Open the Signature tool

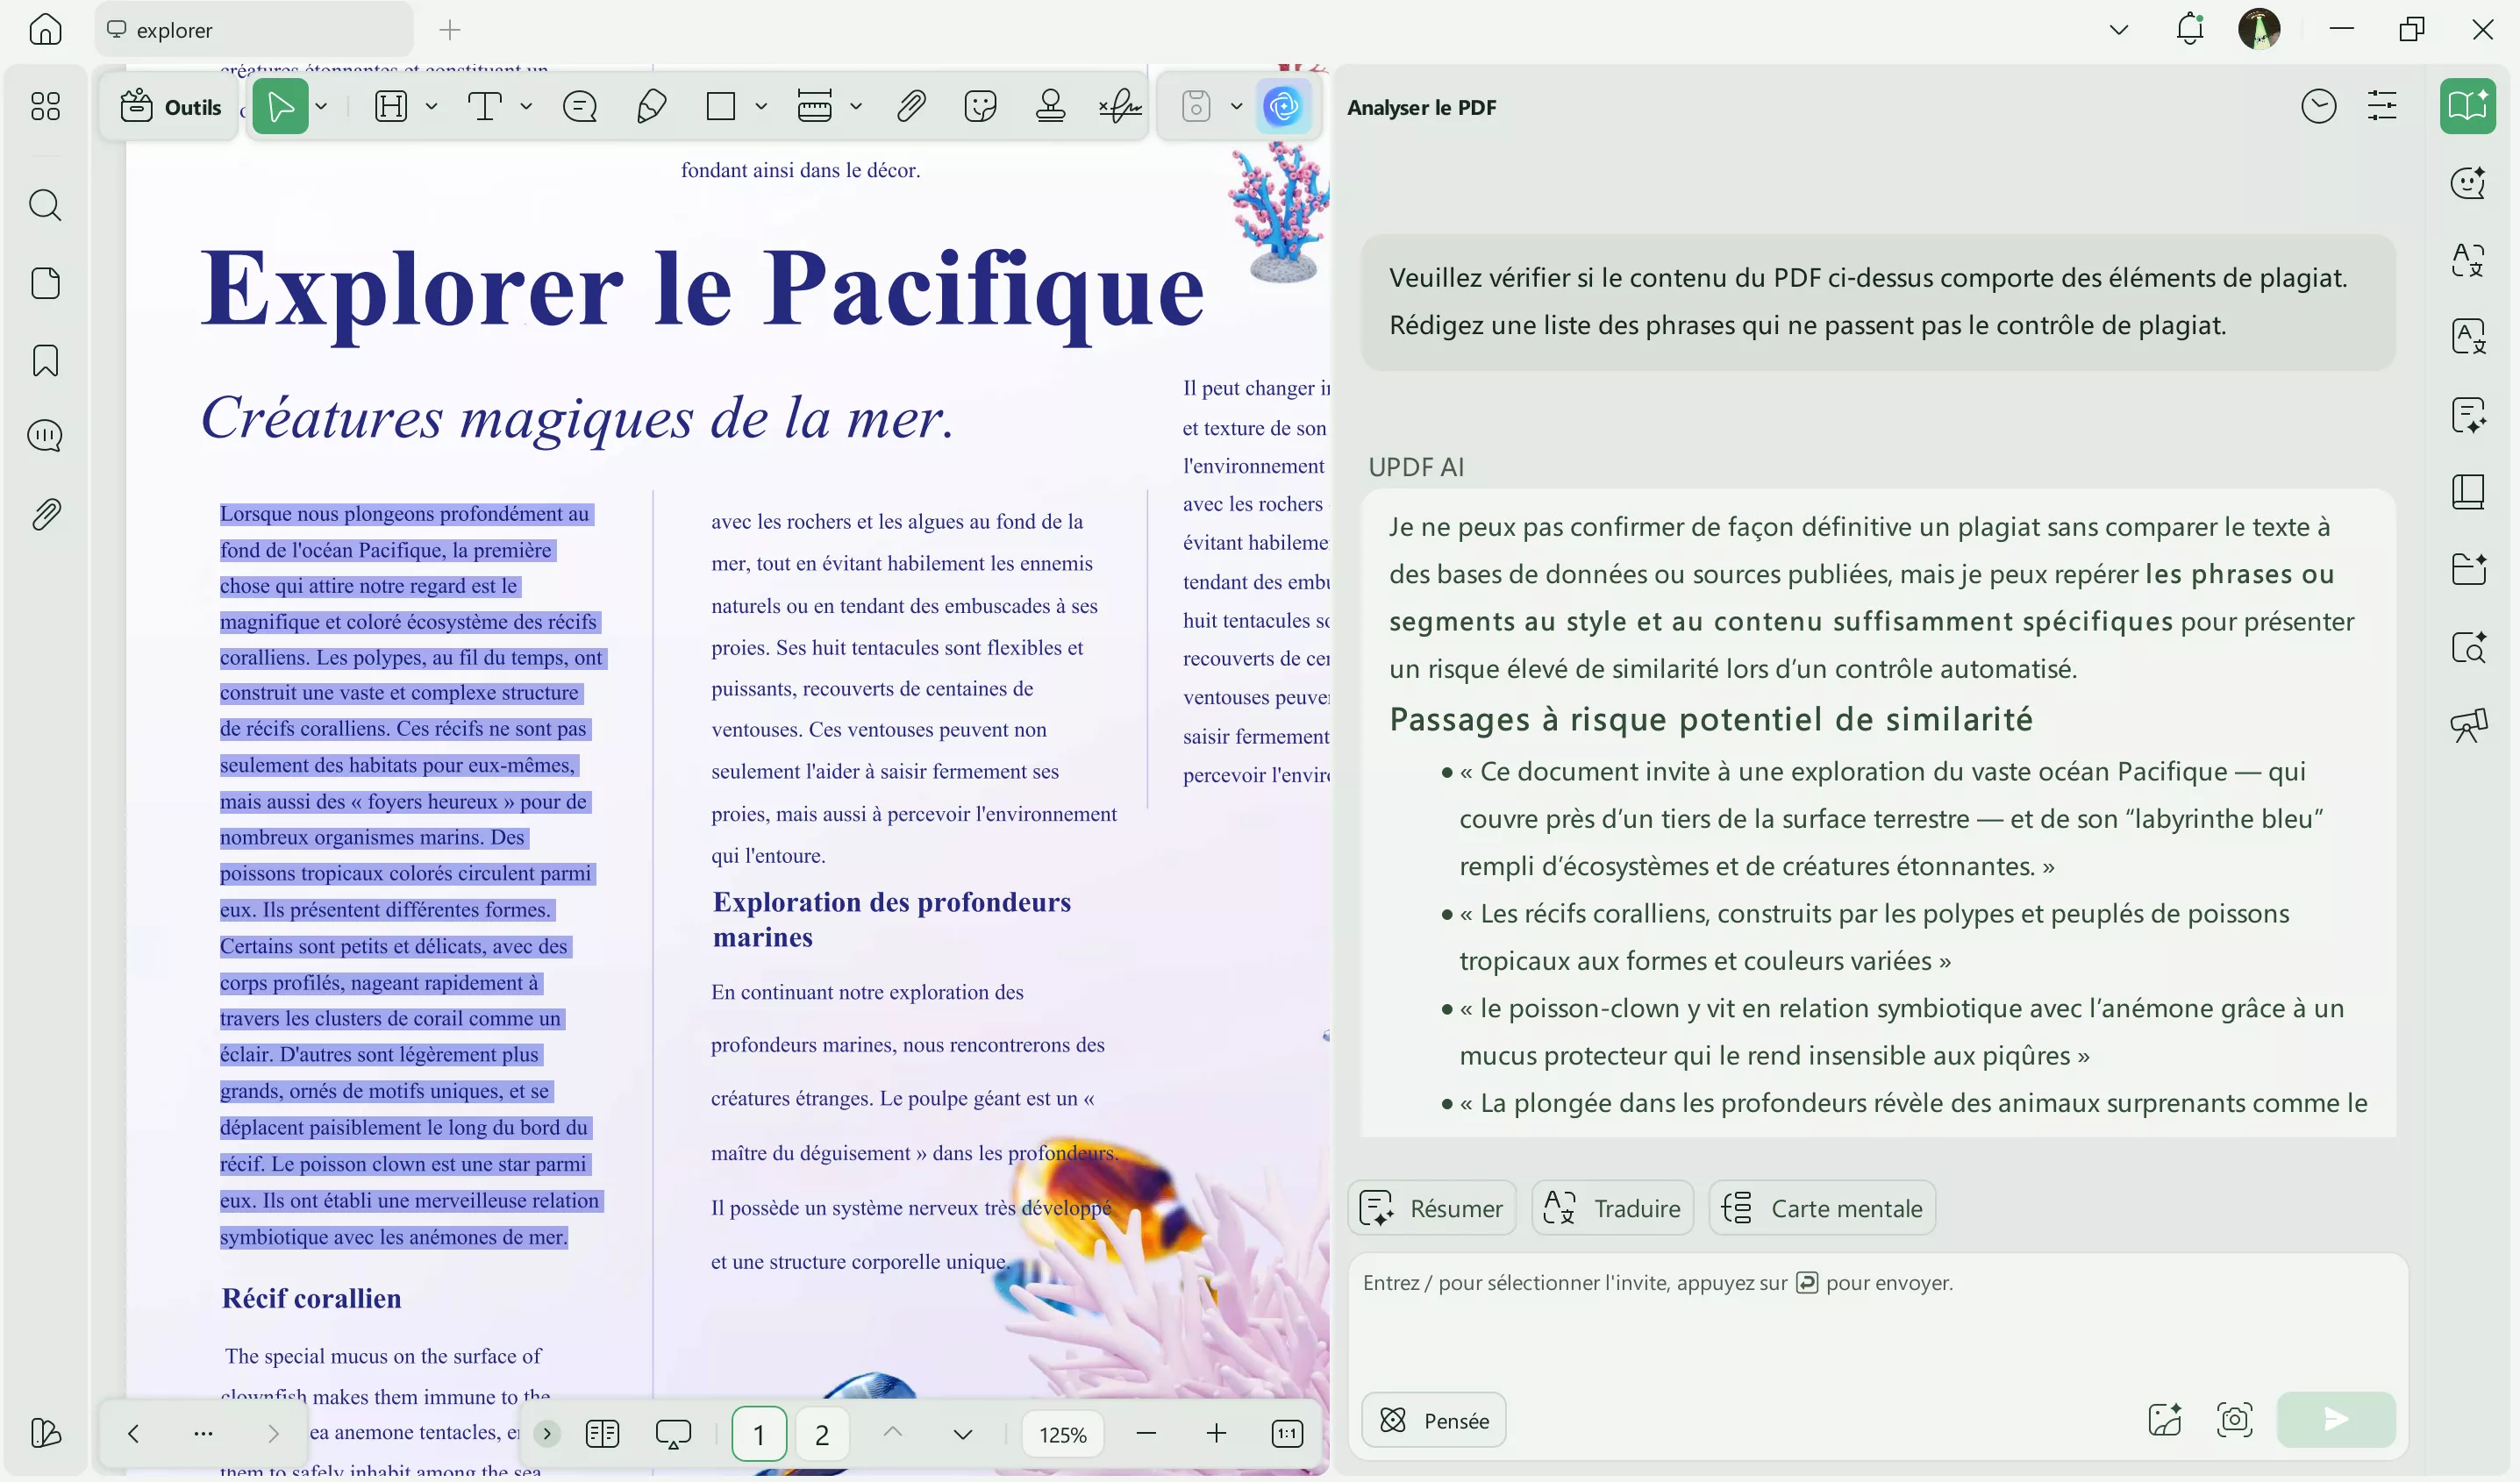coord(1119,106)
